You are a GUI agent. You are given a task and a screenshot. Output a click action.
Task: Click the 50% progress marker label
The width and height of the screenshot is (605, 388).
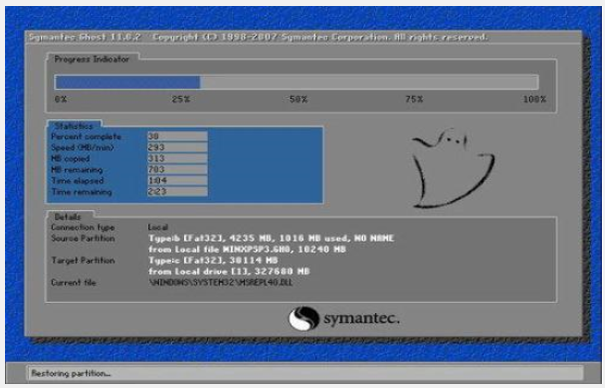[298, 100]
